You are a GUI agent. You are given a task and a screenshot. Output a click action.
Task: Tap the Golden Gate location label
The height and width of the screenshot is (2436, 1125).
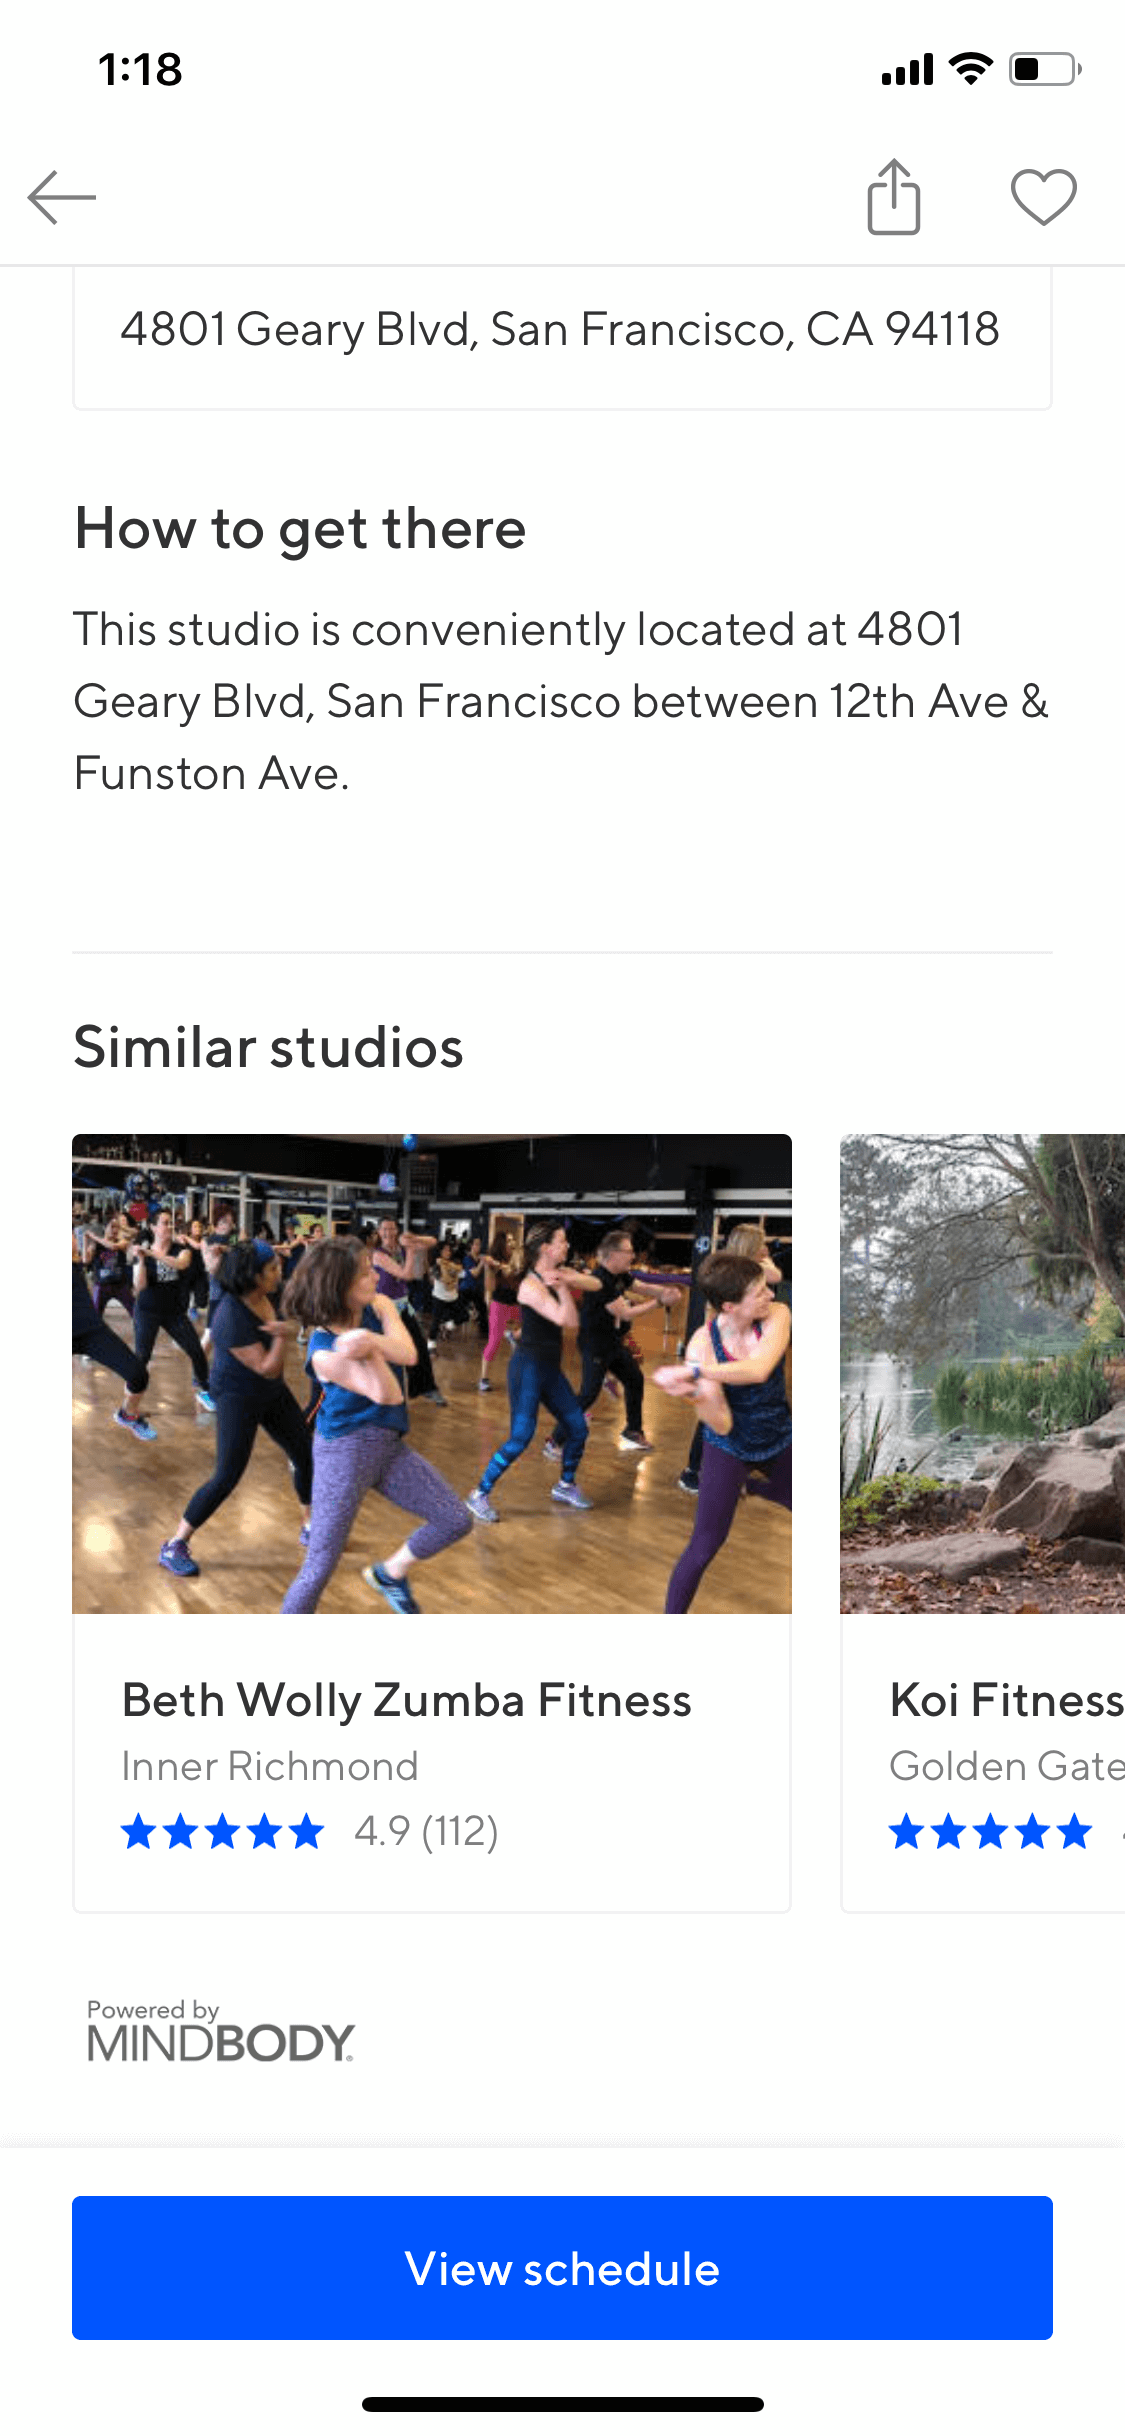tap(1007, 1766)
